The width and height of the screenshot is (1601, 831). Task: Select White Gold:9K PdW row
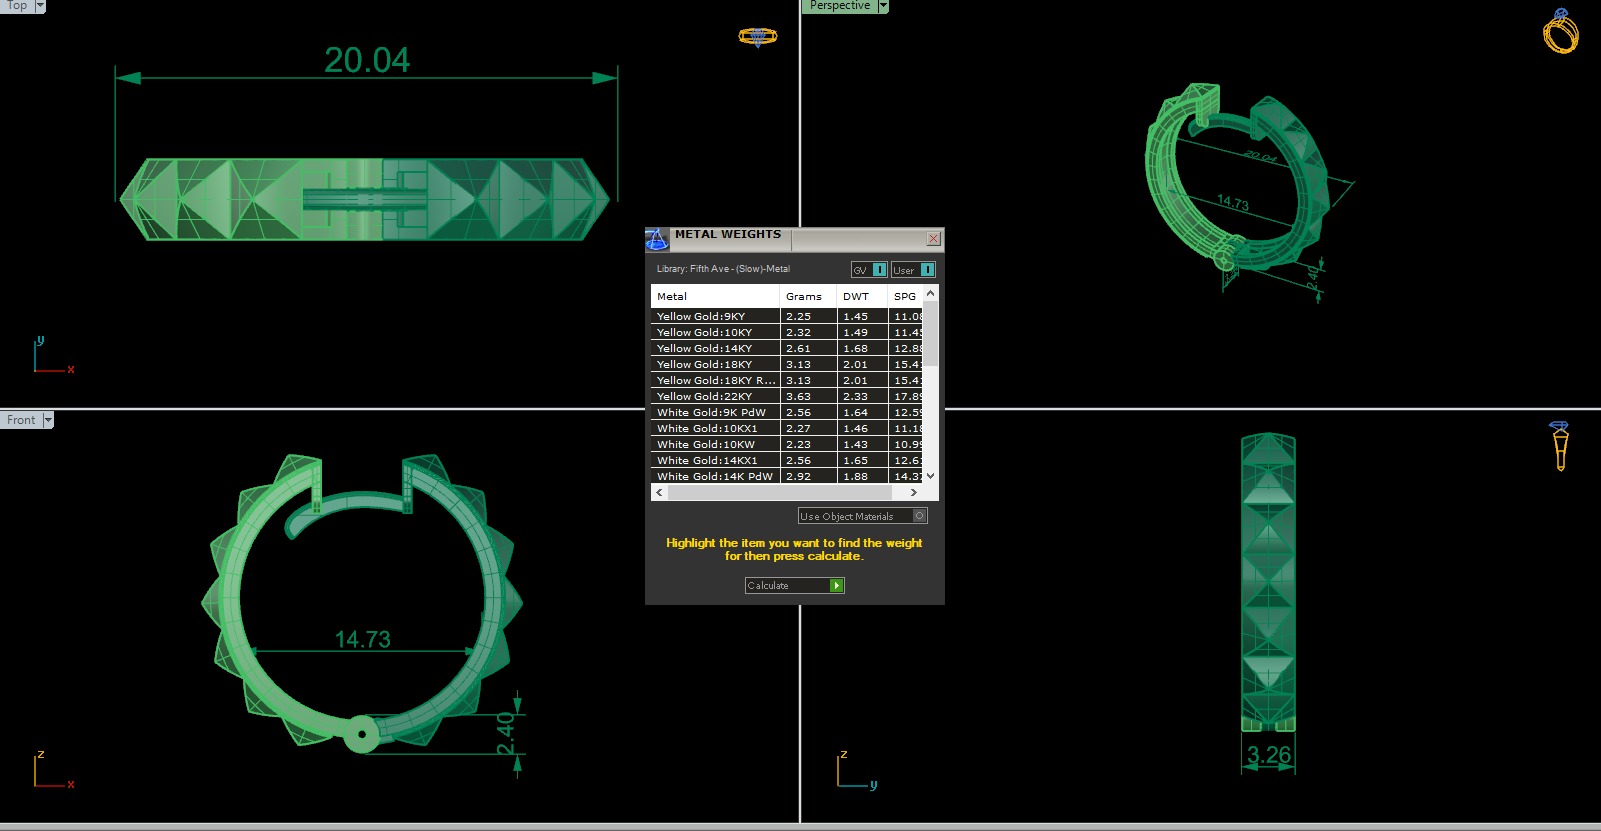(787, 412)
